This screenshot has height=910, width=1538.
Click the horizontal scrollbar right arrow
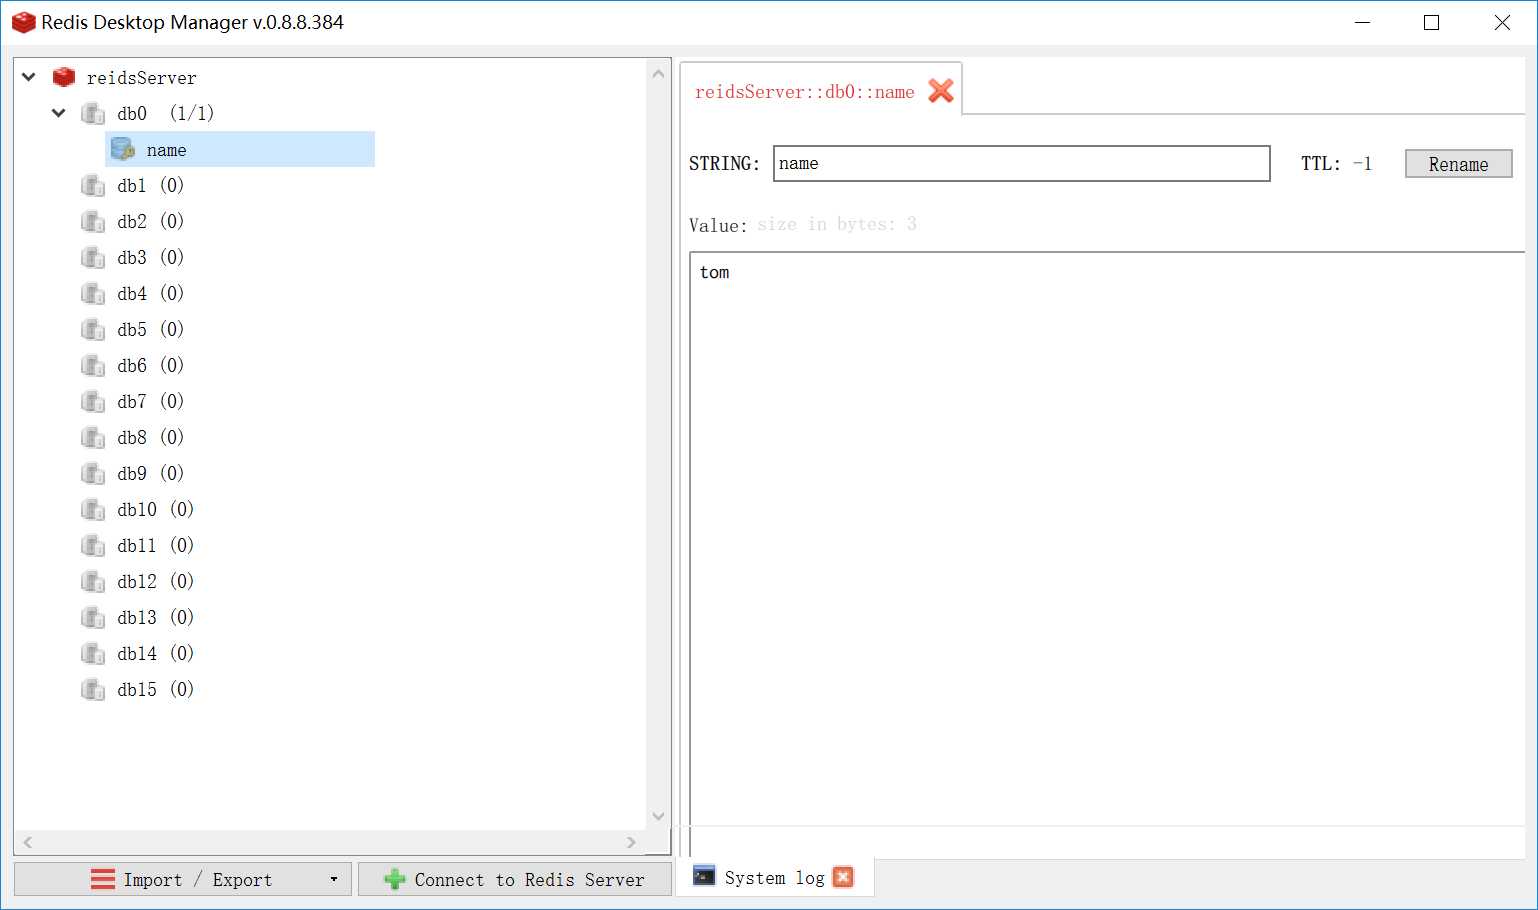[631, 842]
